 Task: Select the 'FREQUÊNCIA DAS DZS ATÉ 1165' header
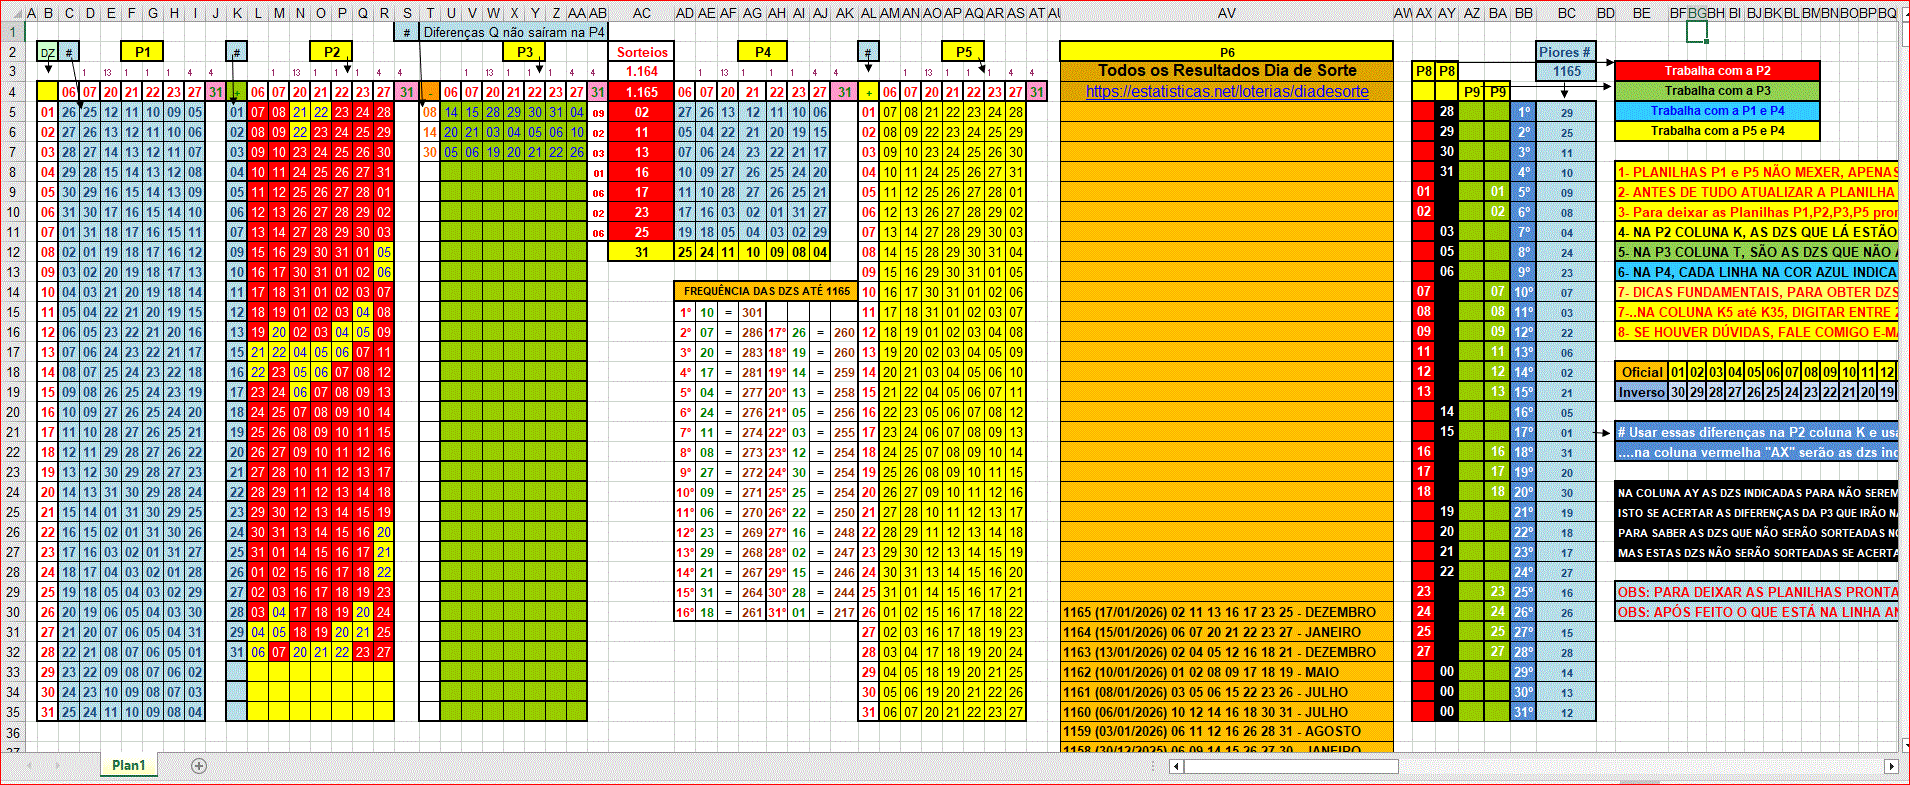(767, 291)
